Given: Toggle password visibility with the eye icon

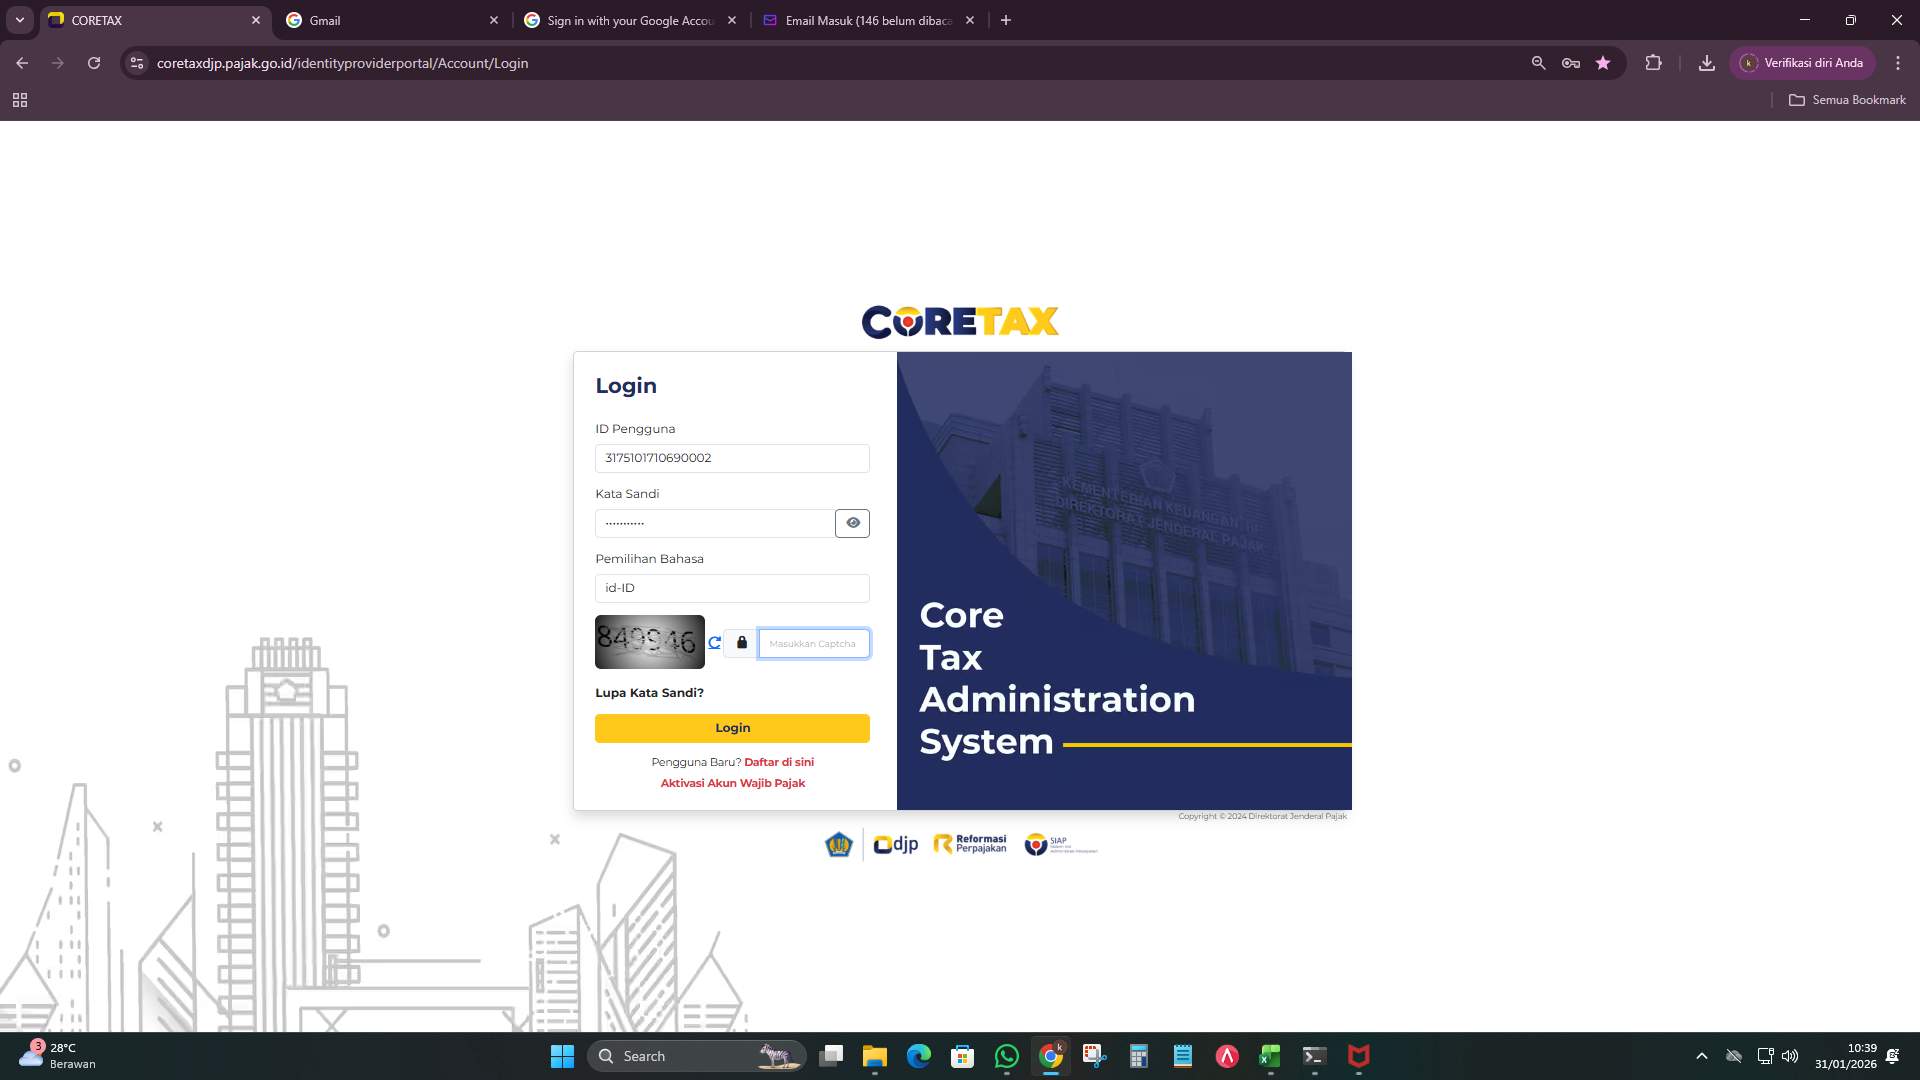Looking at the screenshot, I should coord(852,523).
